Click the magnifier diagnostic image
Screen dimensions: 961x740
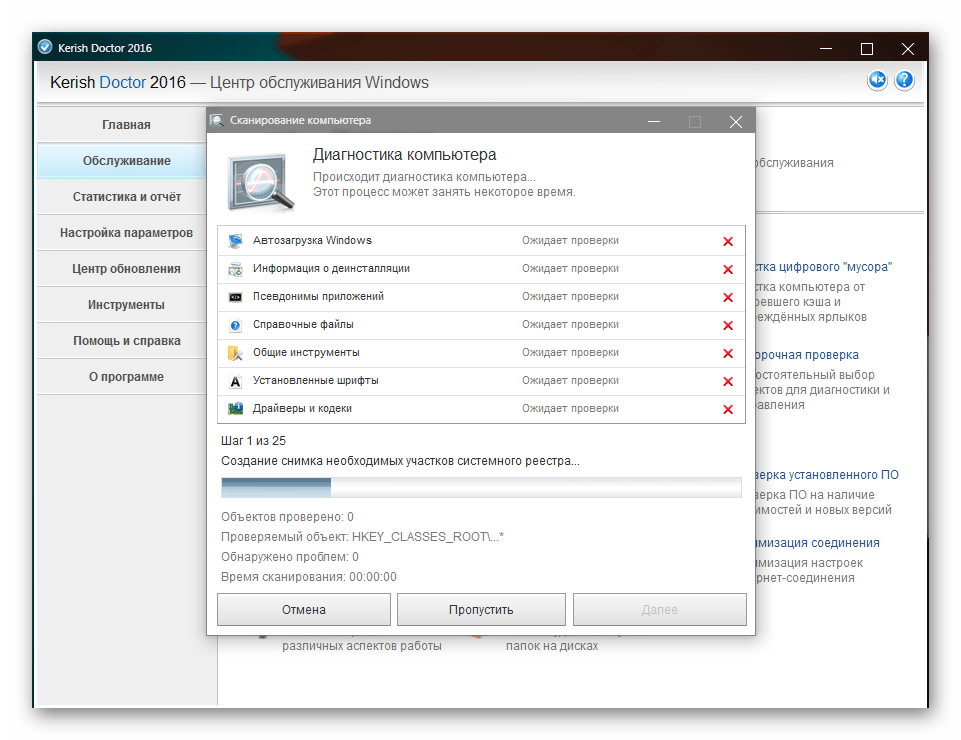click(260, 181)
